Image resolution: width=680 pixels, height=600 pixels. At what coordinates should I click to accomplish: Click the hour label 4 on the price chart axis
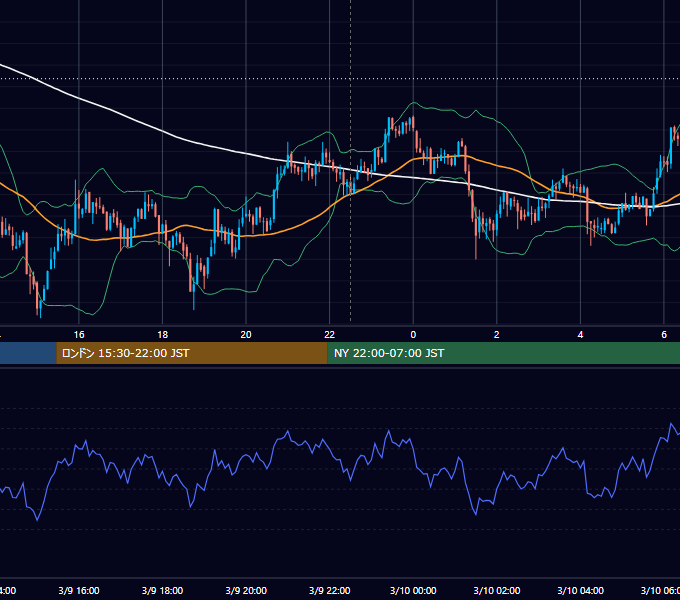(580, 335)
